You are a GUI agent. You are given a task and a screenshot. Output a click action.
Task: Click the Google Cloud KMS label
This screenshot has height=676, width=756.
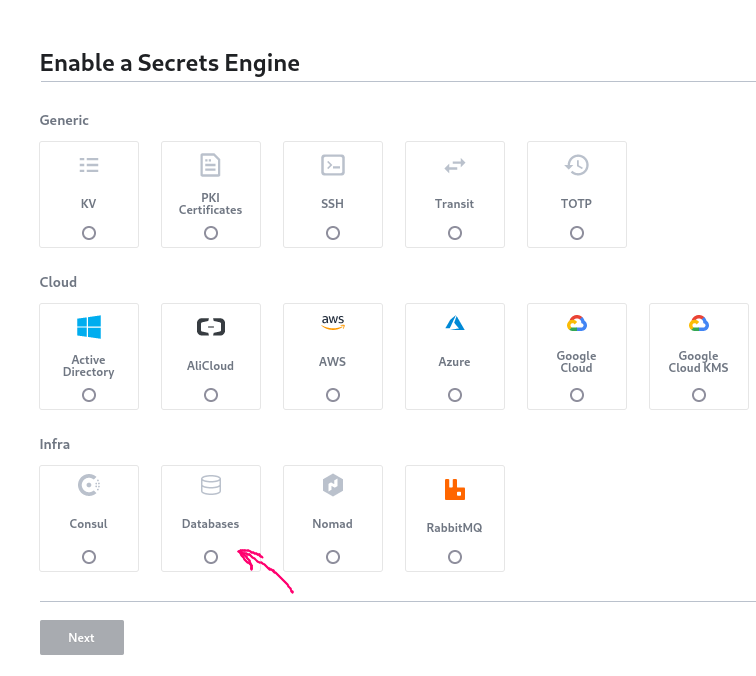pos(699,362)
